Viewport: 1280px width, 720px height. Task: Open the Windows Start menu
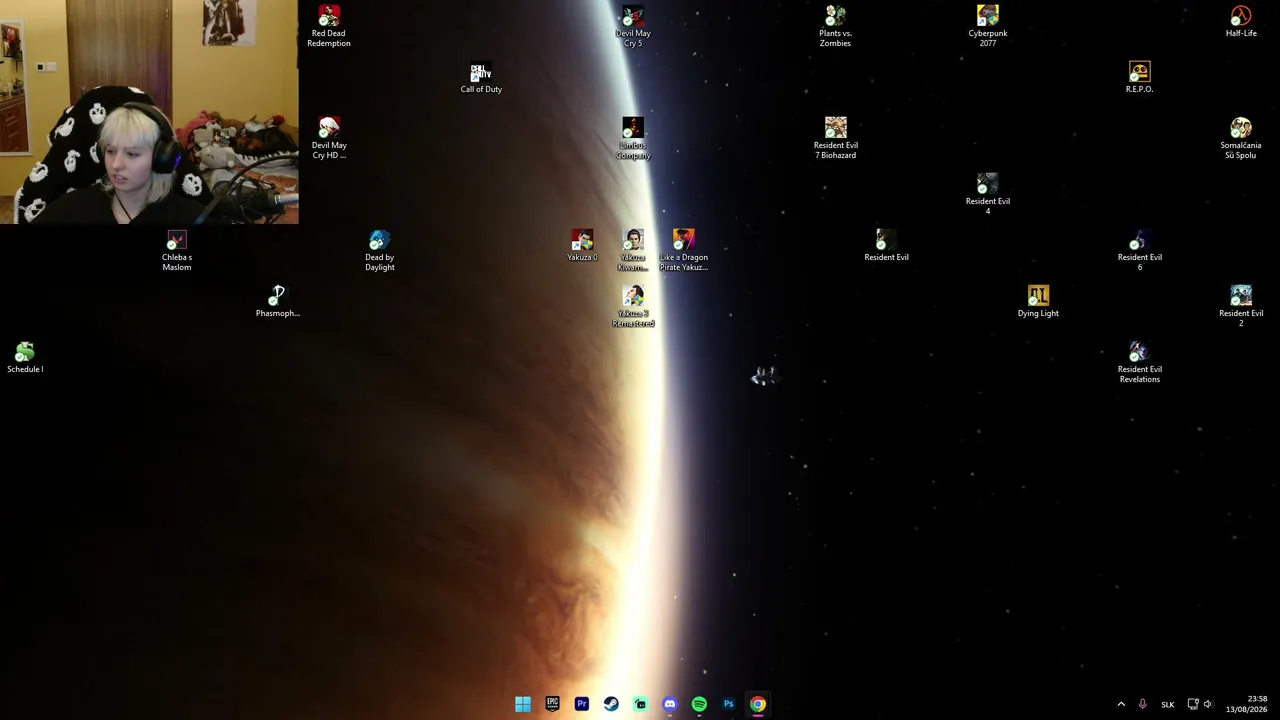coord(523,704)
